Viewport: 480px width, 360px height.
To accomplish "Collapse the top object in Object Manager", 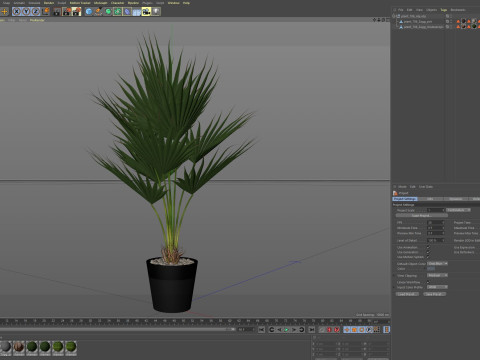I will pyautogui.click(x=394, y=16).
